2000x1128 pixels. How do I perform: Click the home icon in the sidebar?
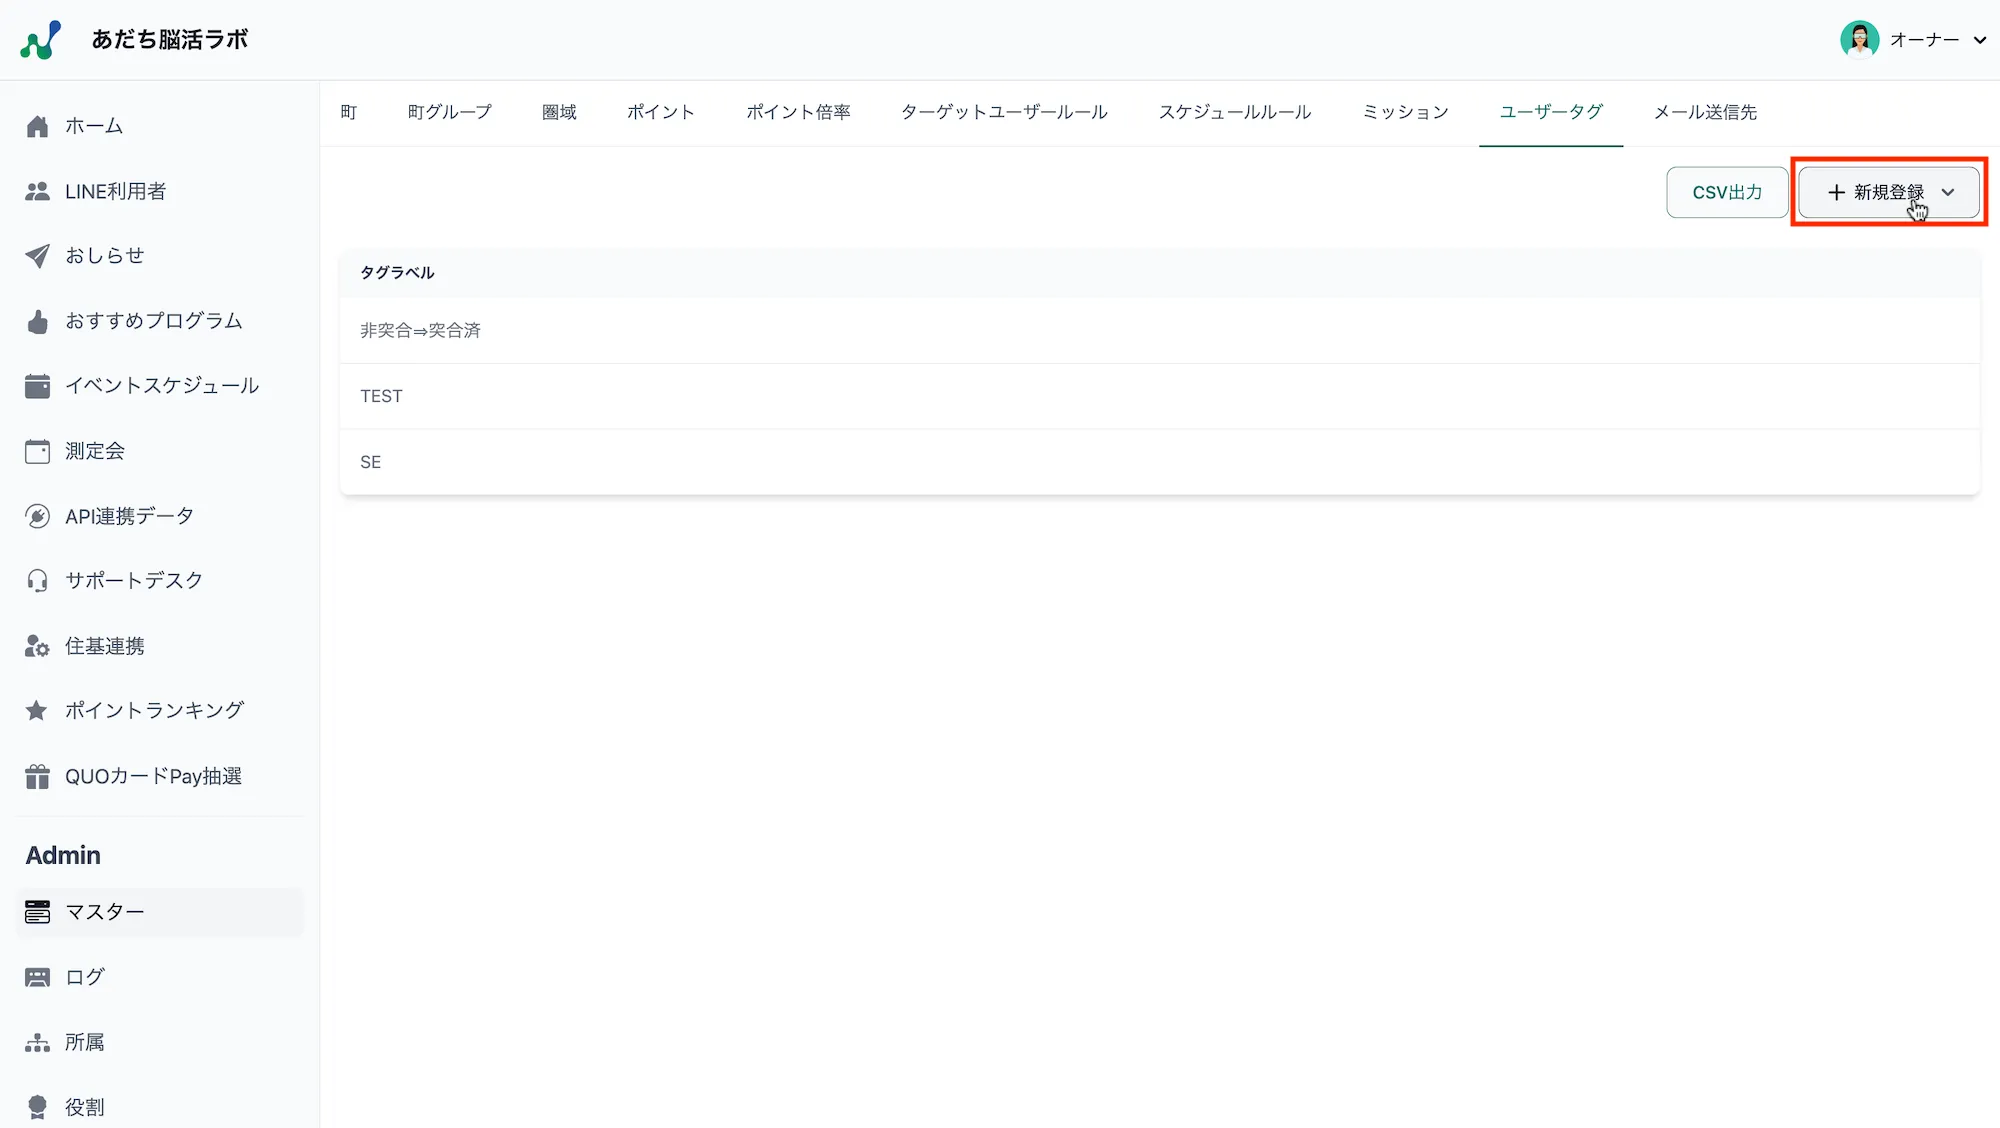pyautogui.click(x=37, y=126)
